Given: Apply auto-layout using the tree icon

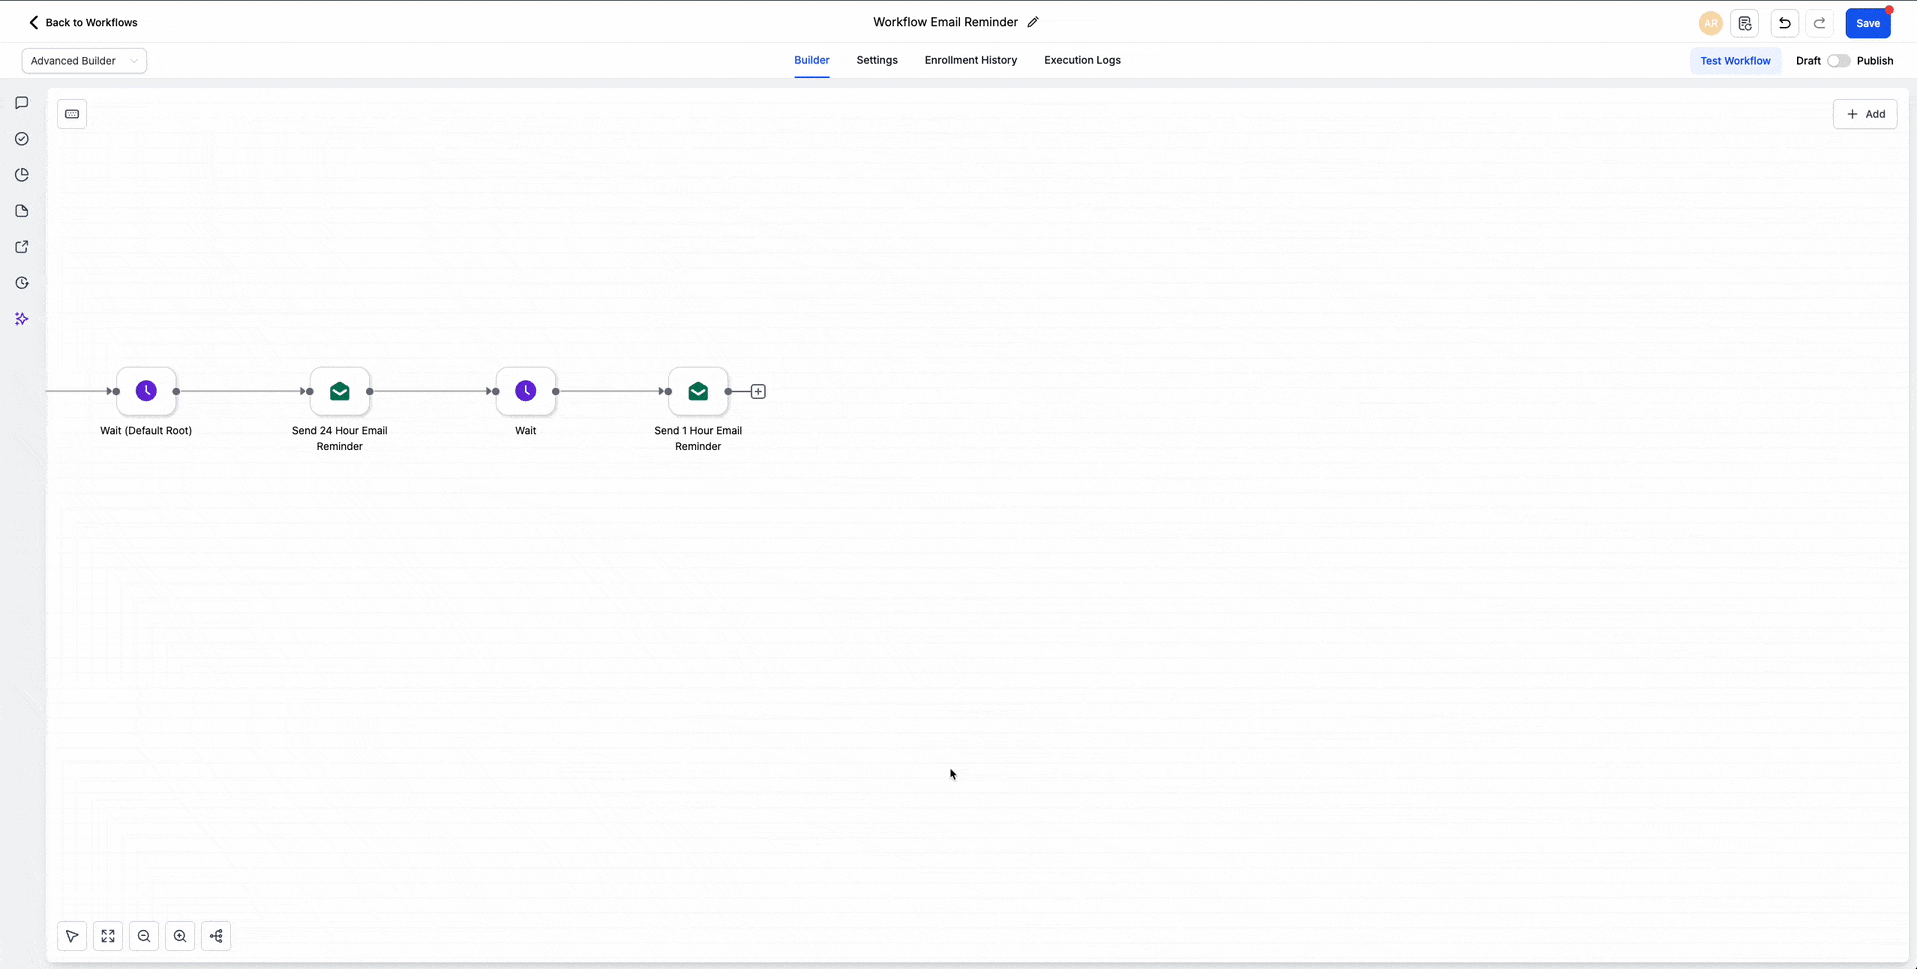Looking at the screenshot, I should (216, 936).
